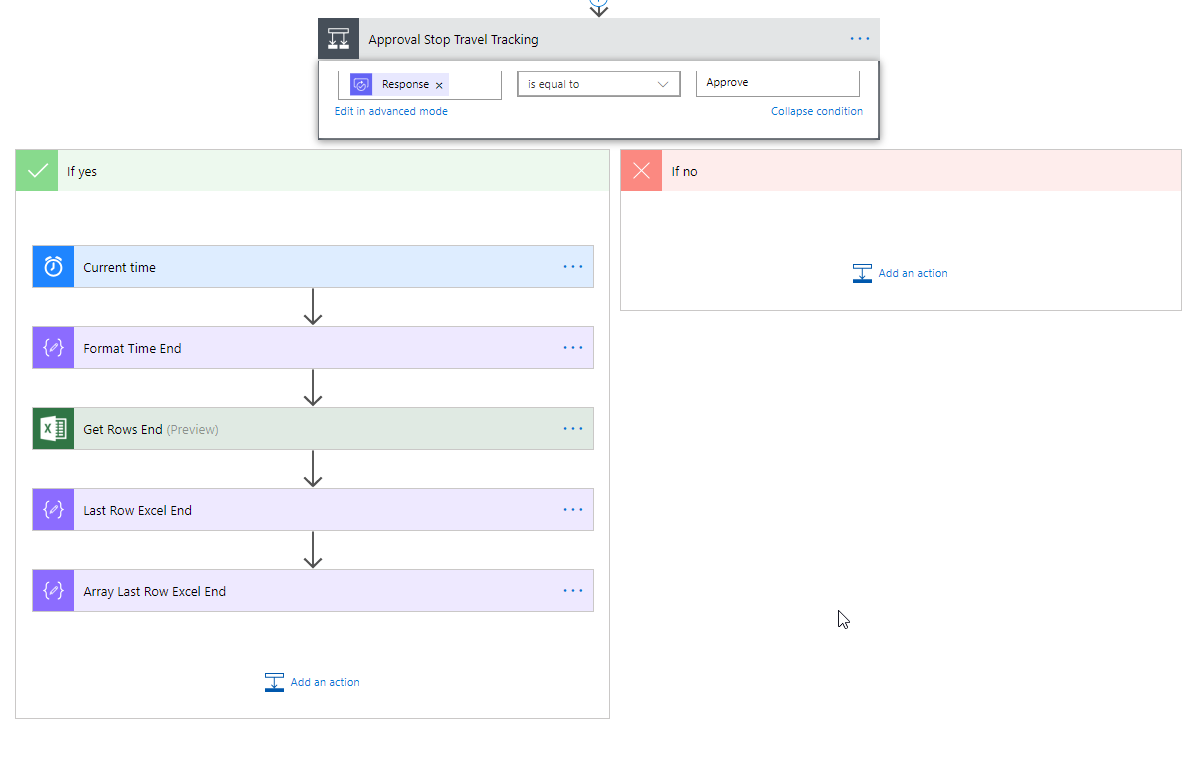This screenshot has width=1197, height=776.
Task: Click the Format Time End compose icon
Action: pos(53,348)
